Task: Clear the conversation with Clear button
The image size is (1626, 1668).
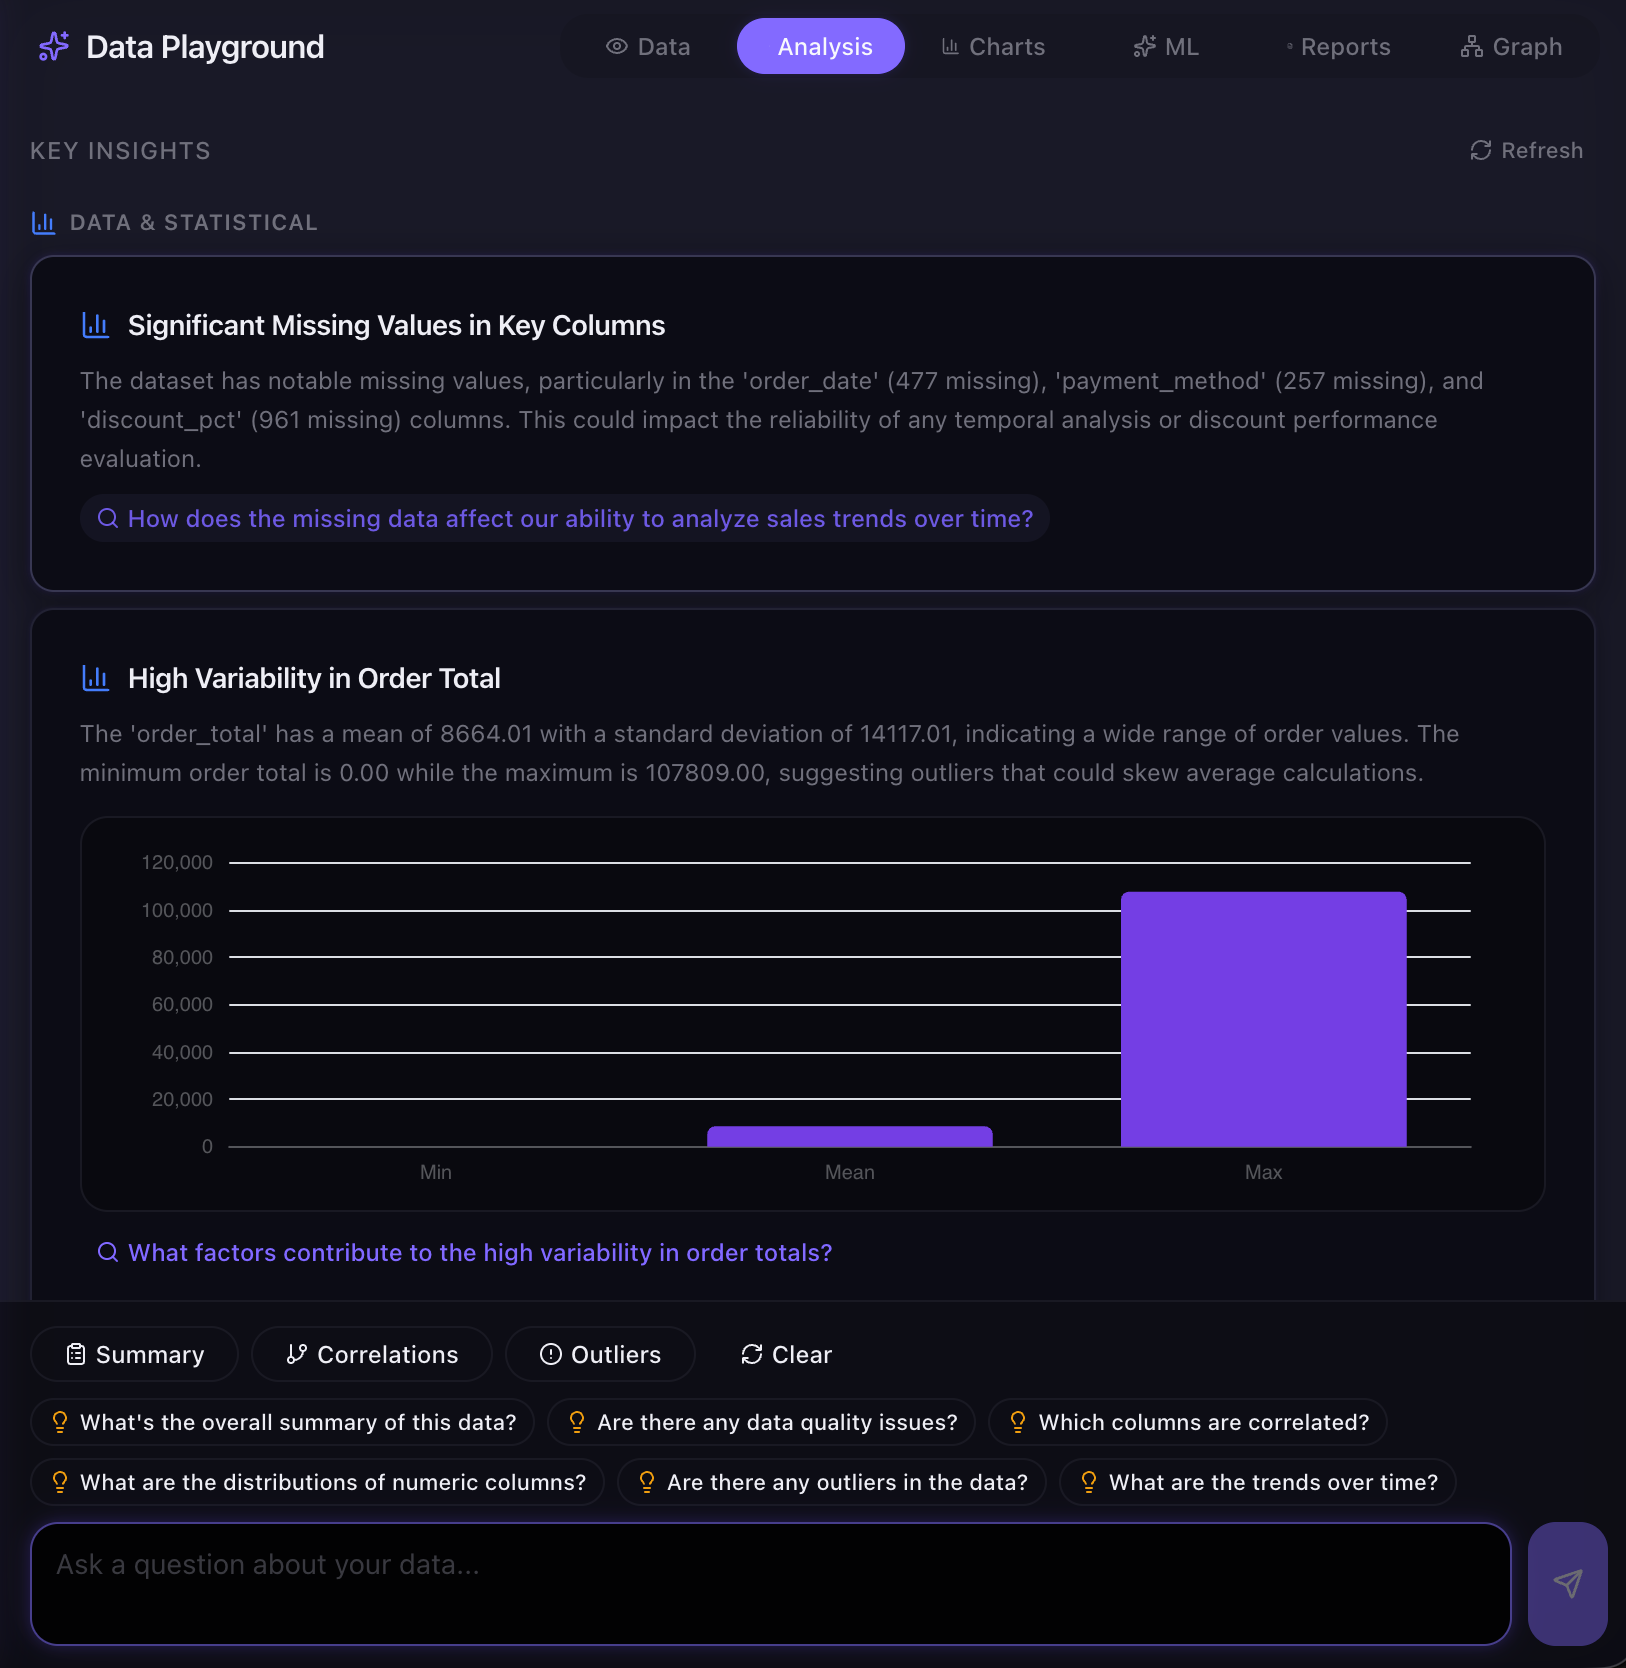Action: click(x=786, y=1354)
